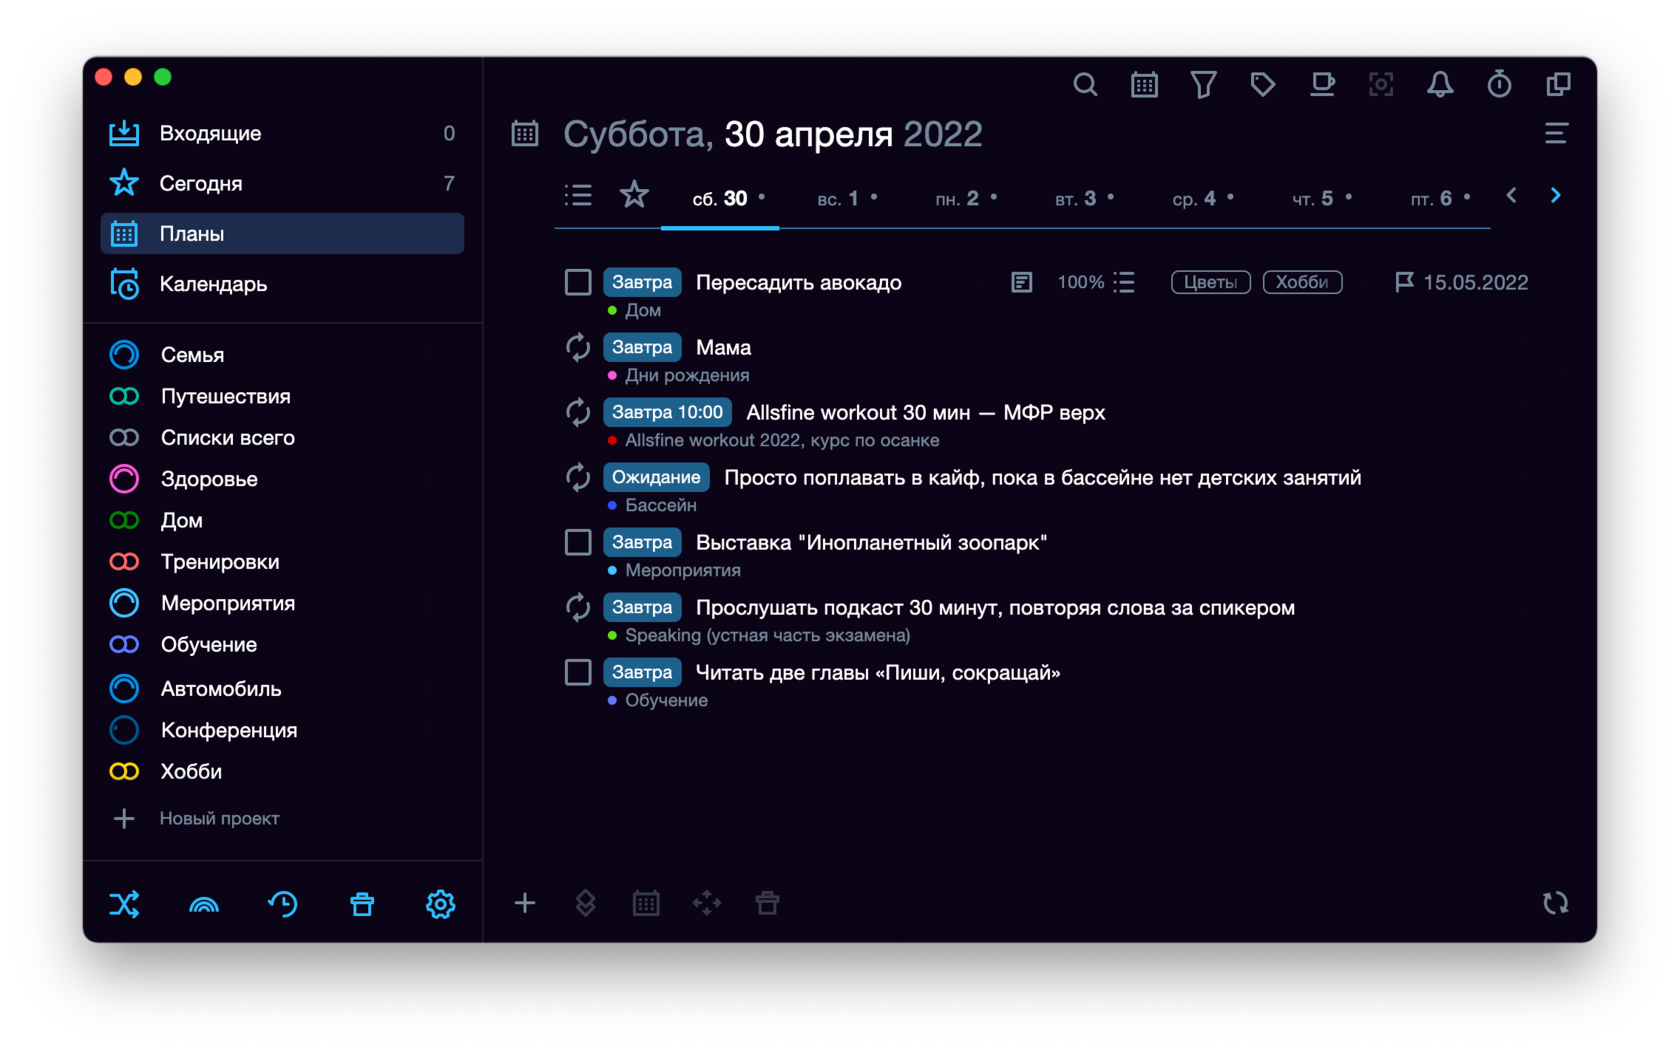Open settings gear in sidebar footer
Image resolution: width=1680 pixels, height=1052 pixels.
point(441,904)
